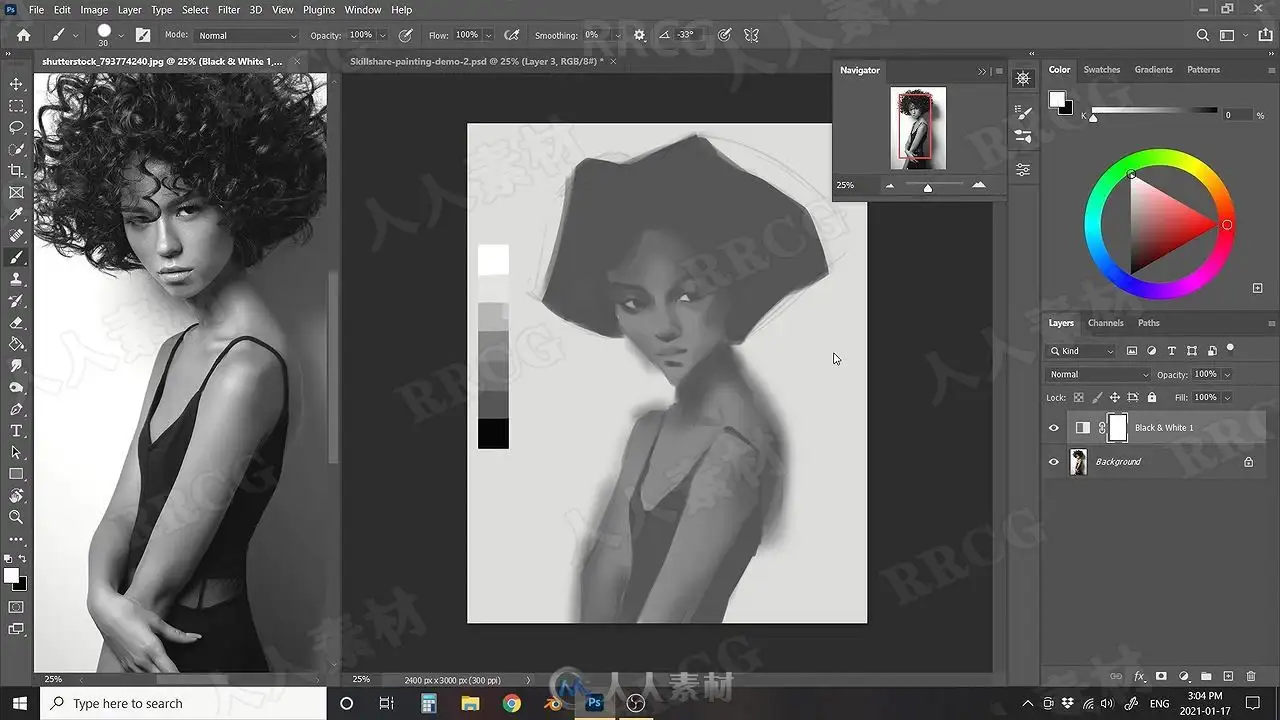Select the Type tool

click(16, 431)
